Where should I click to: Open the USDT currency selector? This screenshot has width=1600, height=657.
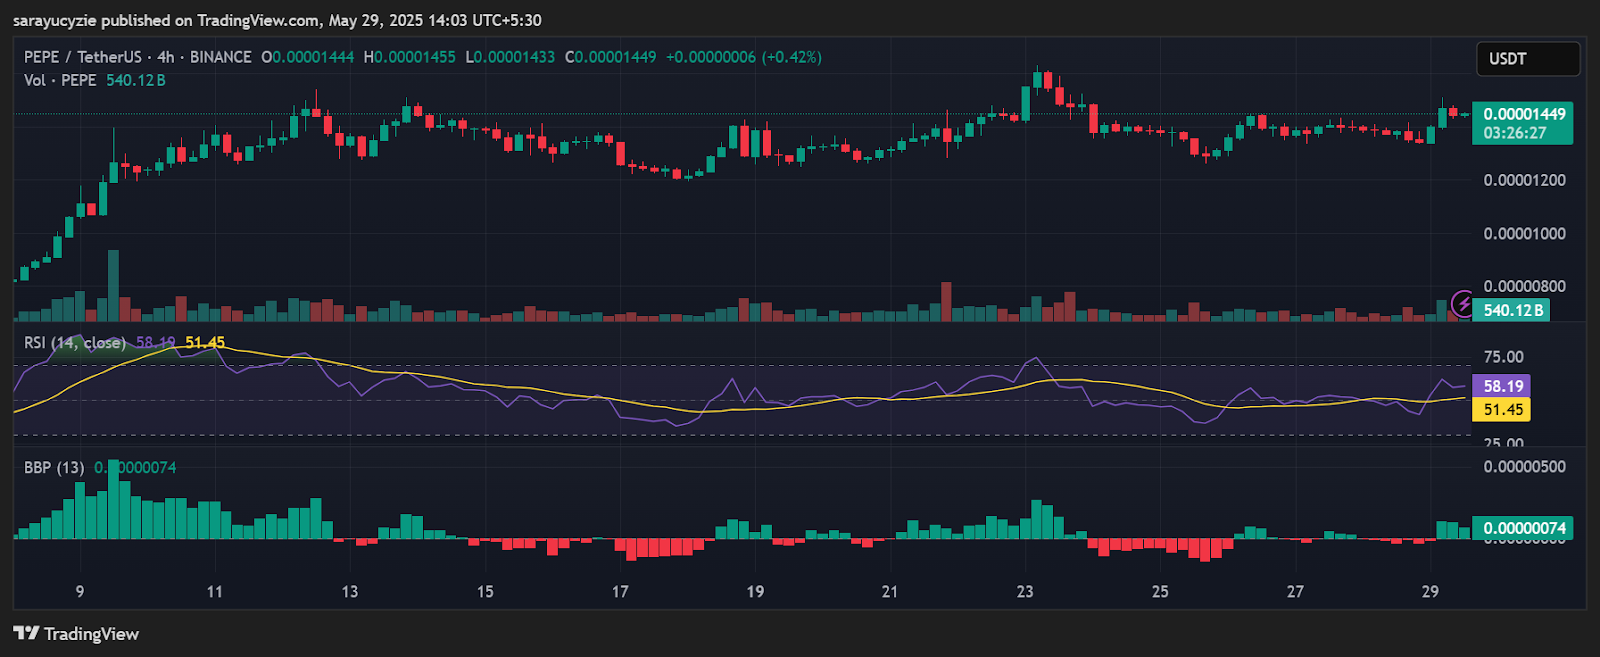[x=1527, y=59]
